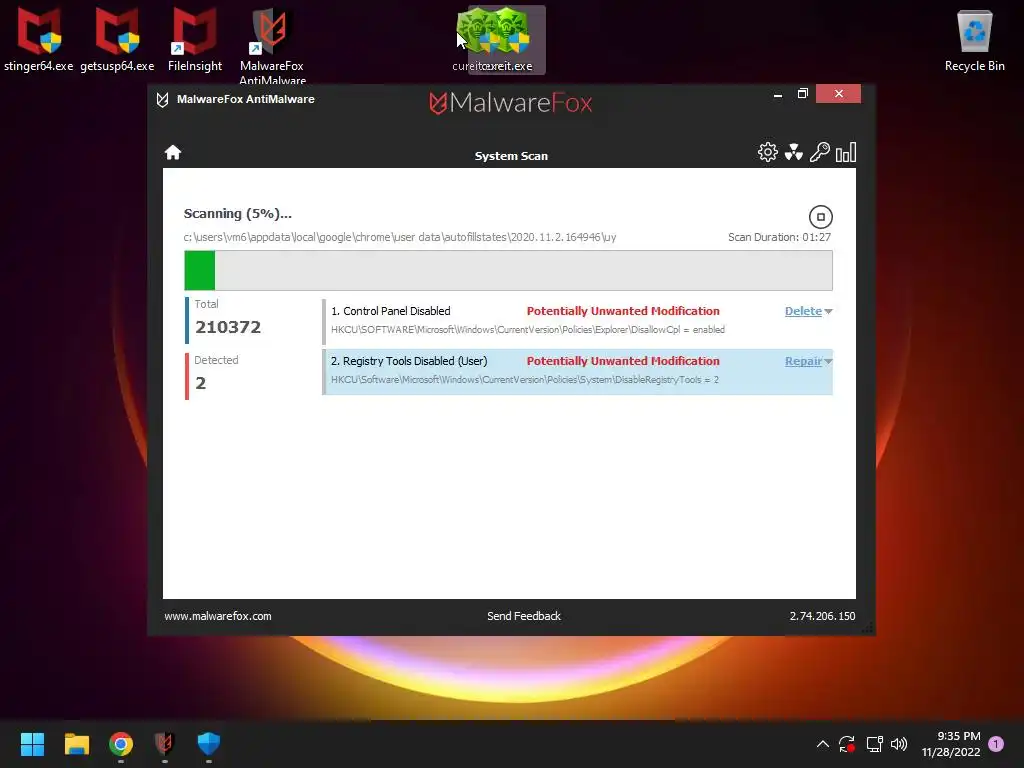
Task: Open notification badge in taskbar
Action: click(996, 744)
